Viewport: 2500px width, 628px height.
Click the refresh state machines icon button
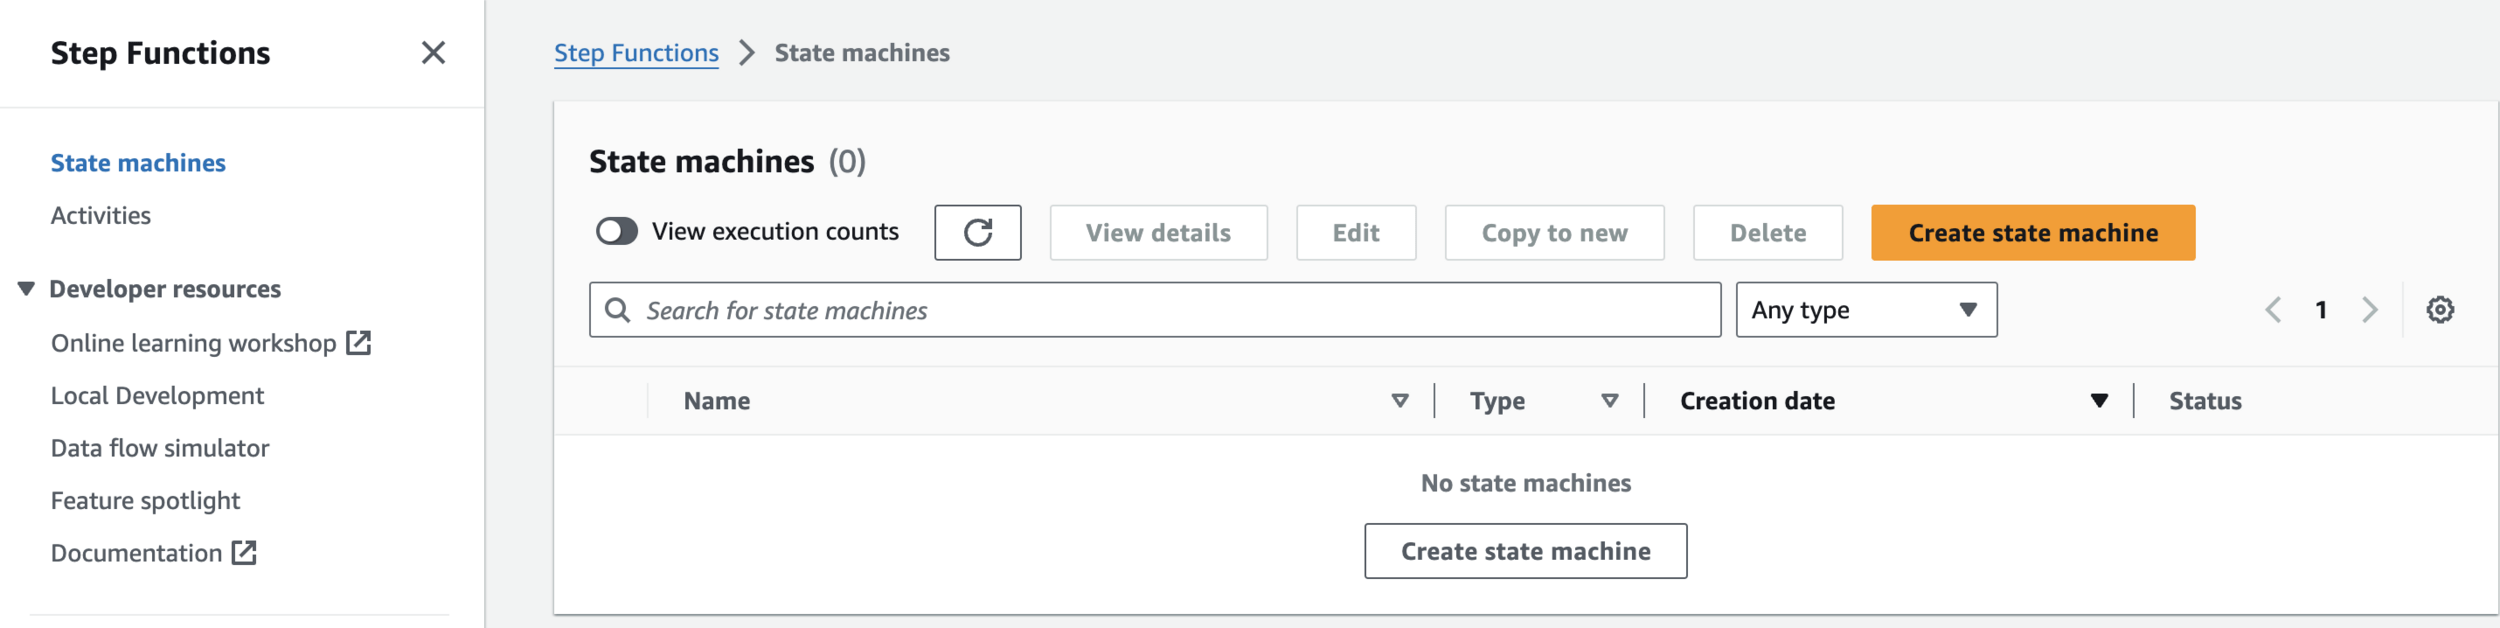tap(977, 233)
